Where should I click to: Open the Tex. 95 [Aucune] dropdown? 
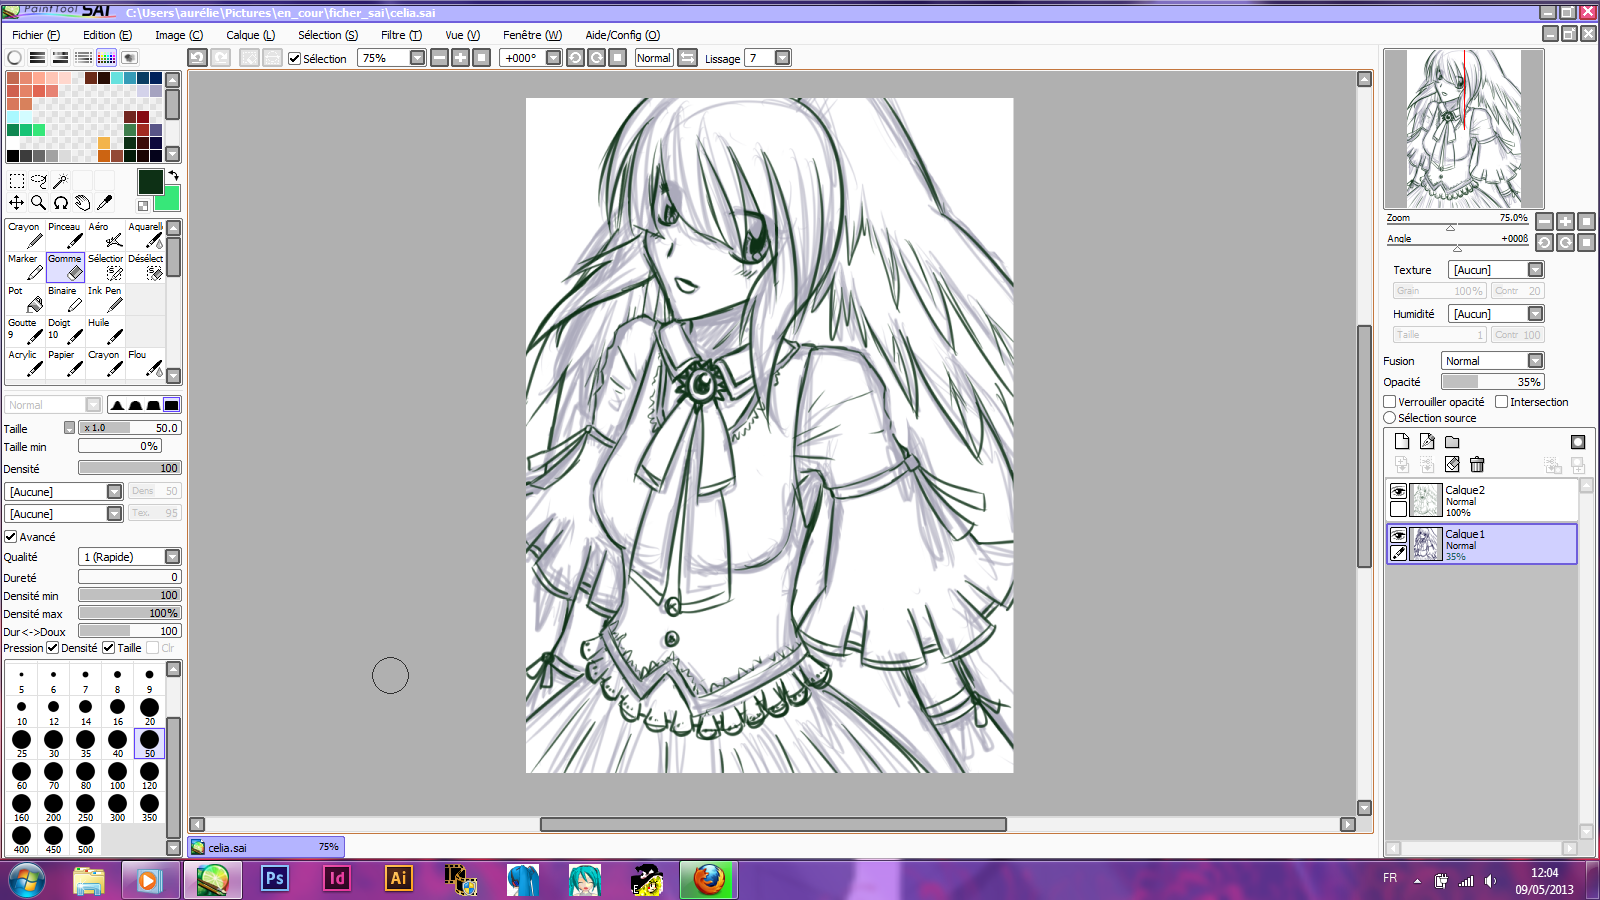click(114, 514)
